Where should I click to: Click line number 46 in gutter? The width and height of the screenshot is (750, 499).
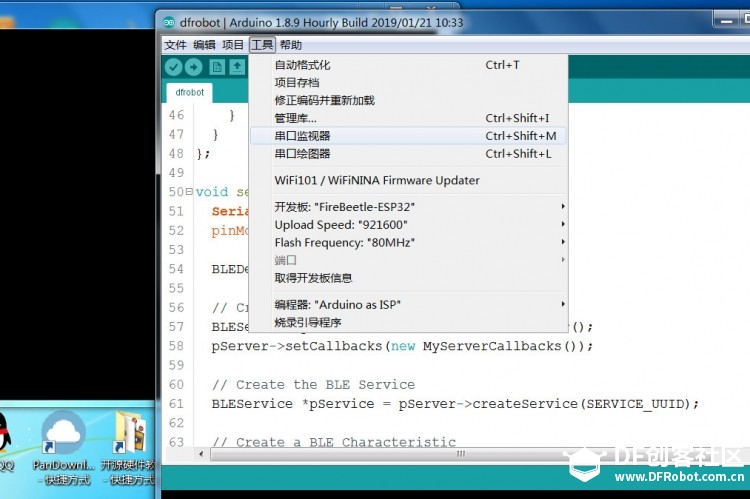[x=176, y=115]
